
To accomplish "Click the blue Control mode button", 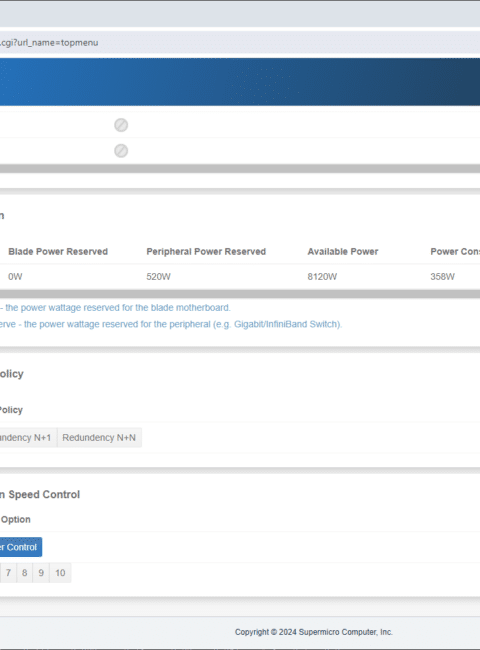I will pos(21,547).
